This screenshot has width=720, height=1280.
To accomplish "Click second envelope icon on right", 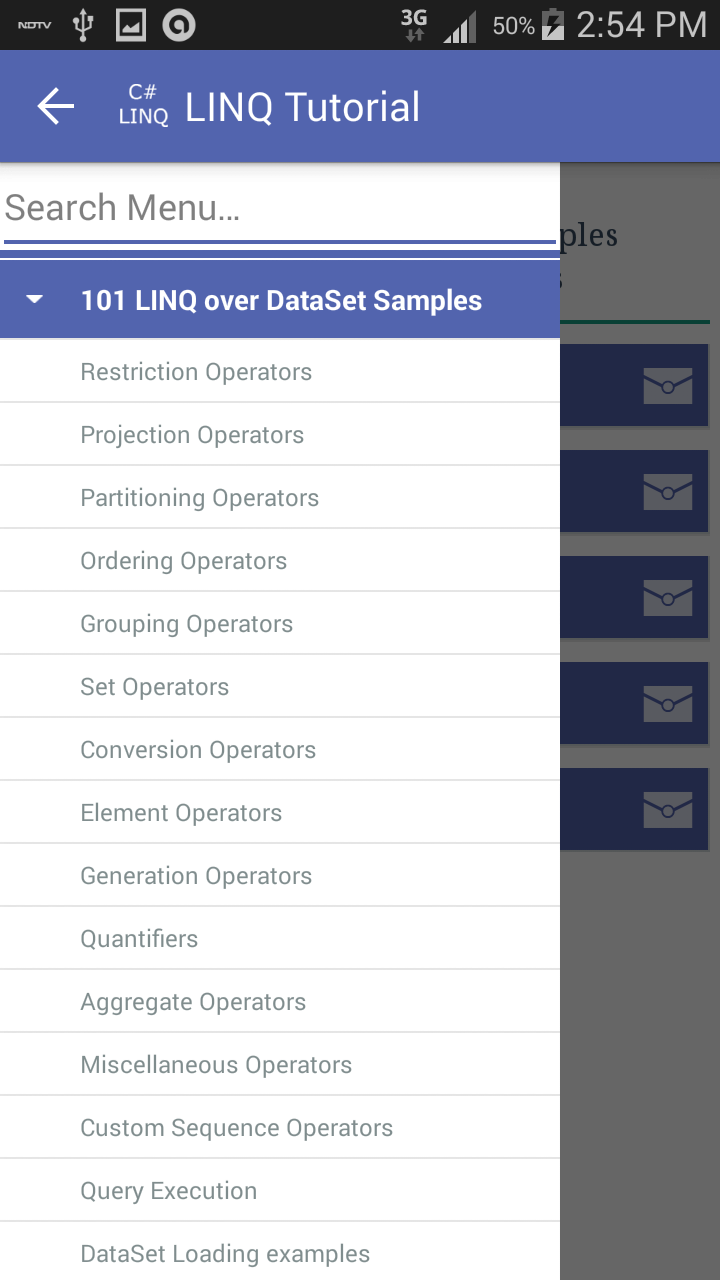I will 667,491.
